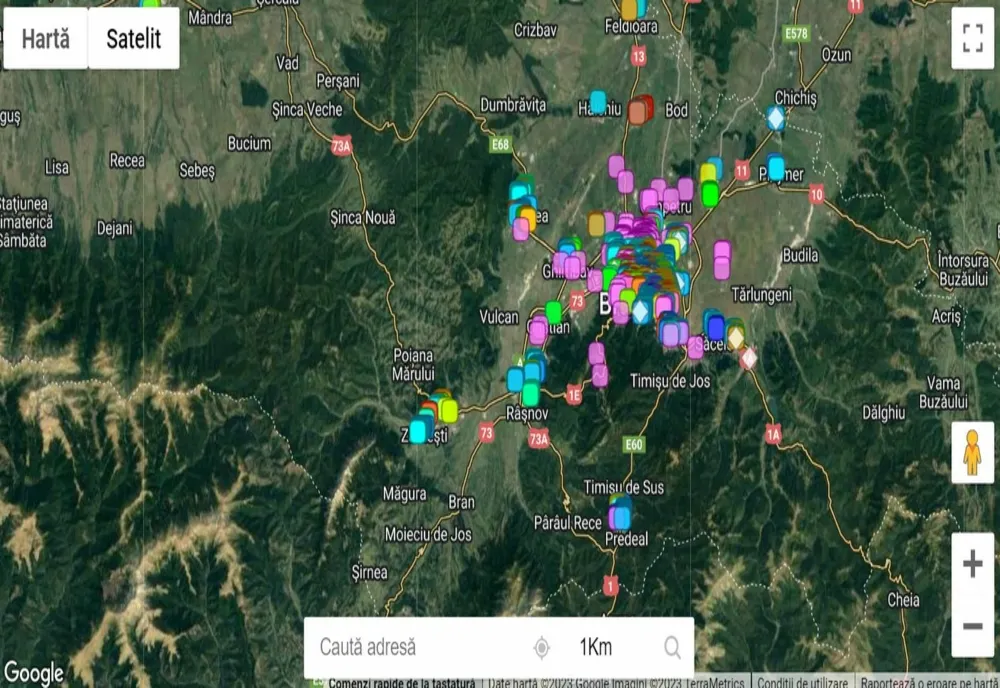Viewport: 1000px width, 688px height.
Task: Open the Google logo link
Action: (x=33, y=673)
